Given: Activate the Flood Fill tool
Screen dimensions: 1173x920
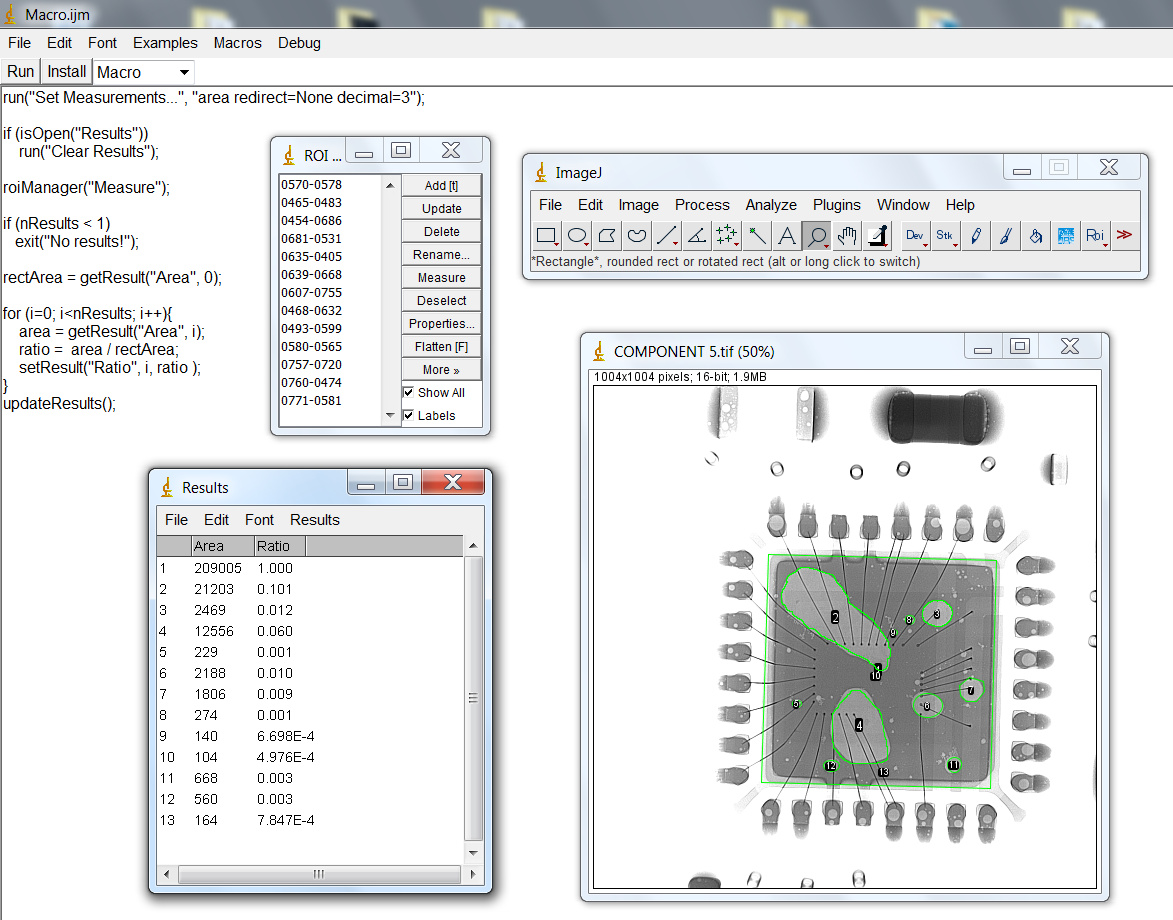Looking at the screenshot, I should tap(1036, 236).
